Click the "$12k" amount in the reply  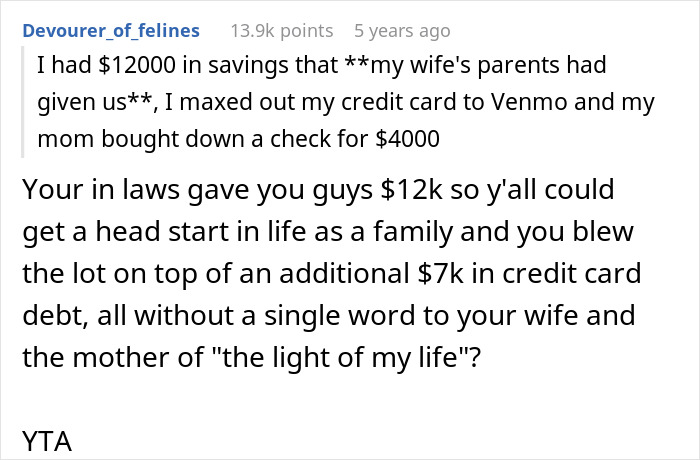tap(411, 189)
